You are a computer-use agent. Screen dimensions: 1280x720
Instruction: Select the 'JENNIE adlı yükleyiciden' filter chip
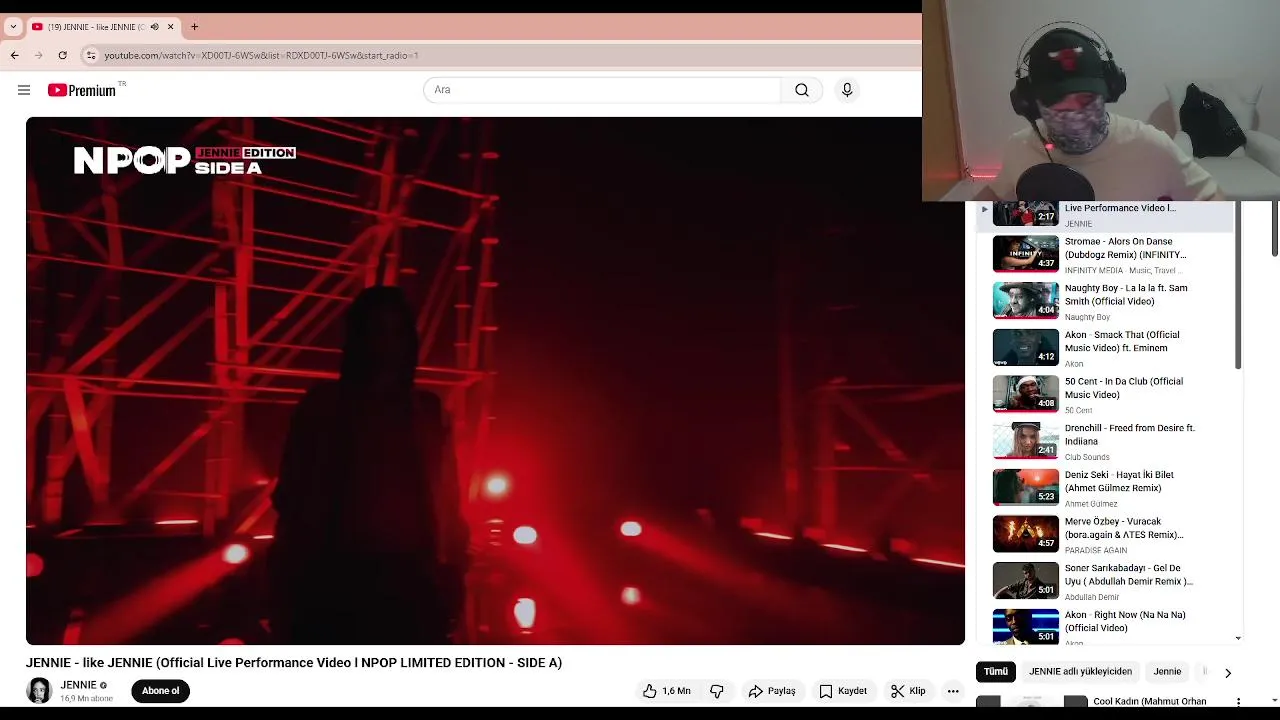point(1080,672)
